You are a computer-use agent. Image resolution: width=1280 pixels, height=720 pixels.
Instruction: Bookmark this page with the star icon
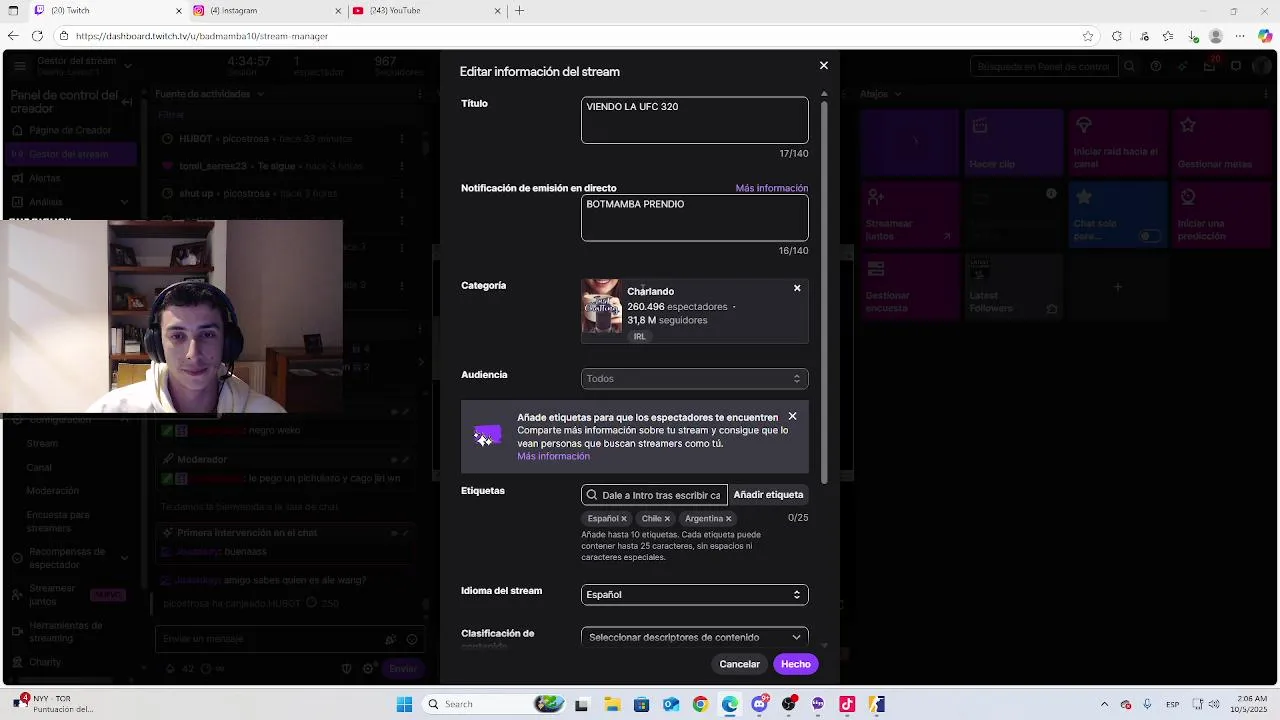coord(1088,36)
